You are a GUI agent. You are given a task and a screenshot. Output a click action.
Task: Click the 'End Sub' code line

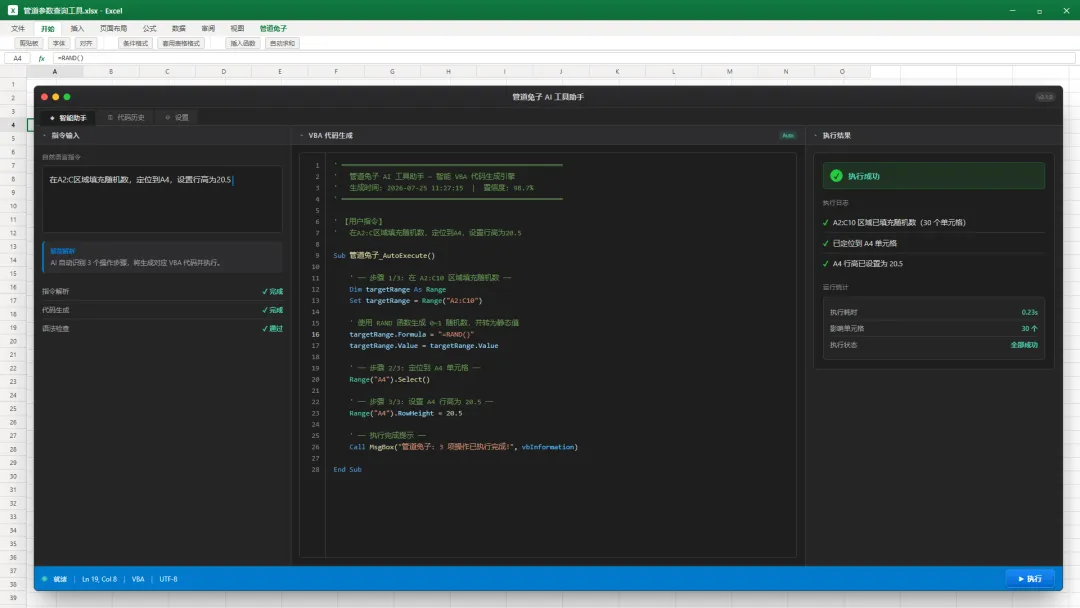[x=347, y=470]
